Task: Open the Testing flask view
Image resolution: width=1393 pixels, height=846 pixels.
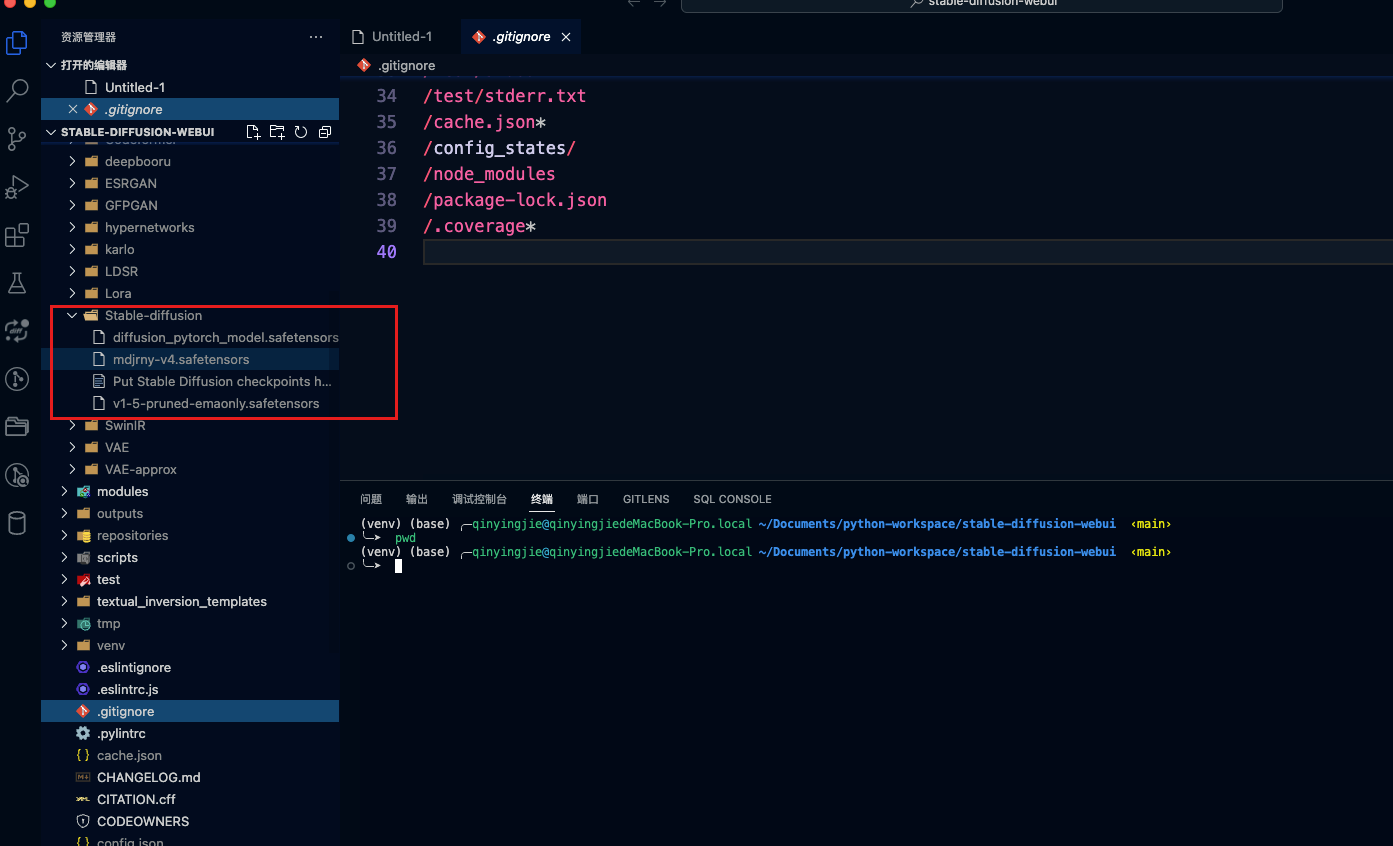Action: 17,283
